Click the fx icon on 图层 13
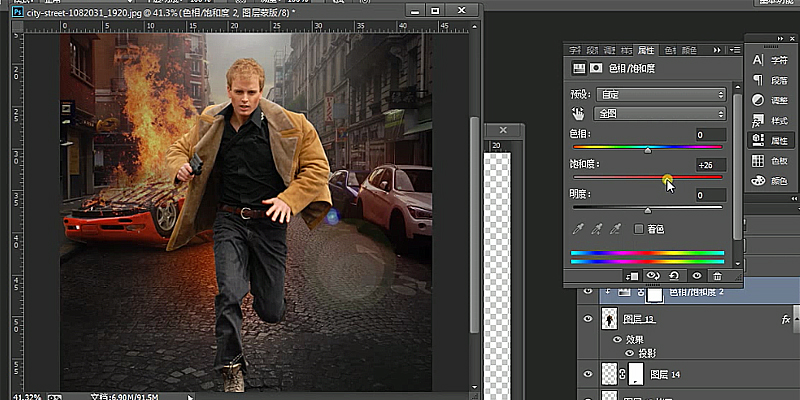This screenshot has height=400, width=800. tap(786, 319)
